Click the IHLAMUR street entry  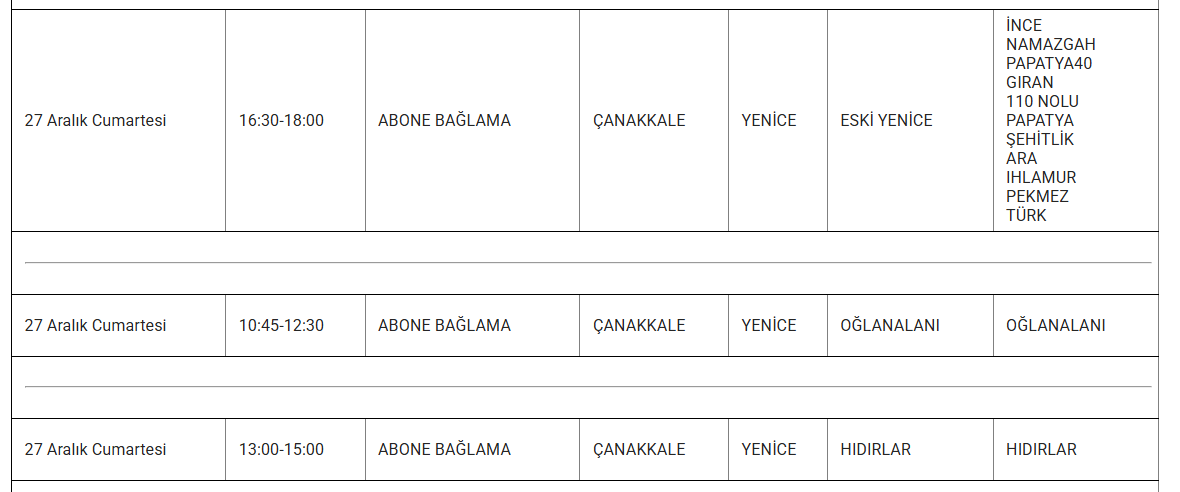coord(1041,178)
